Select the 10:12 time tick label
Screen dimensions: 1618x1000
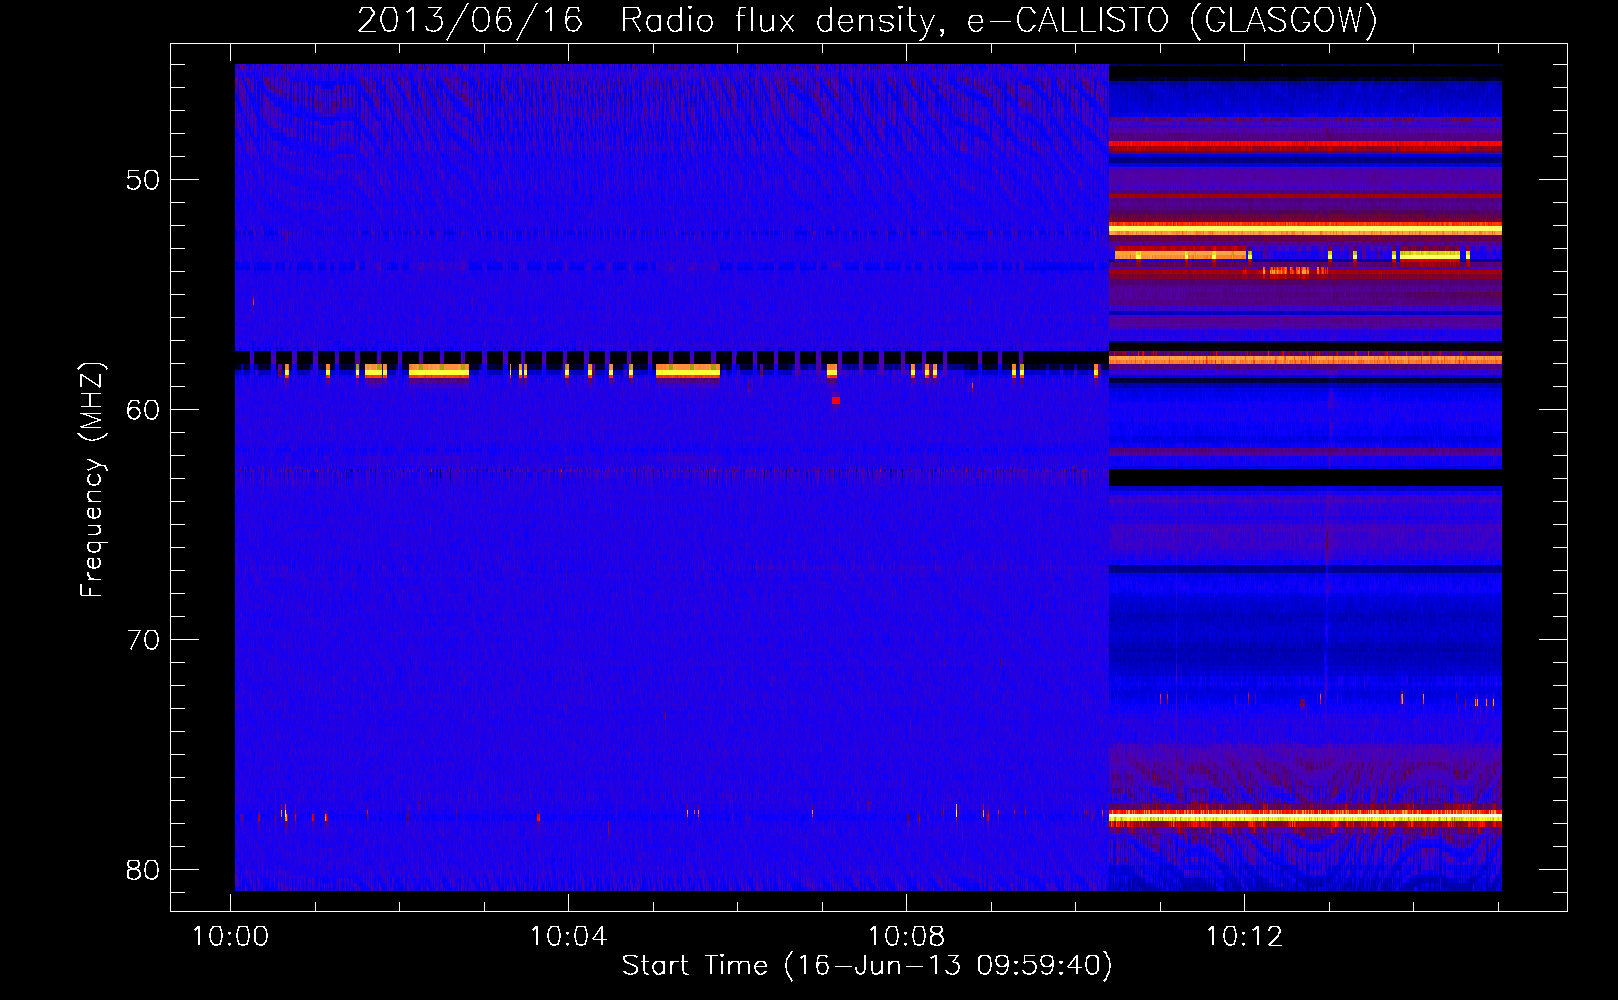tap(1245, 937)
